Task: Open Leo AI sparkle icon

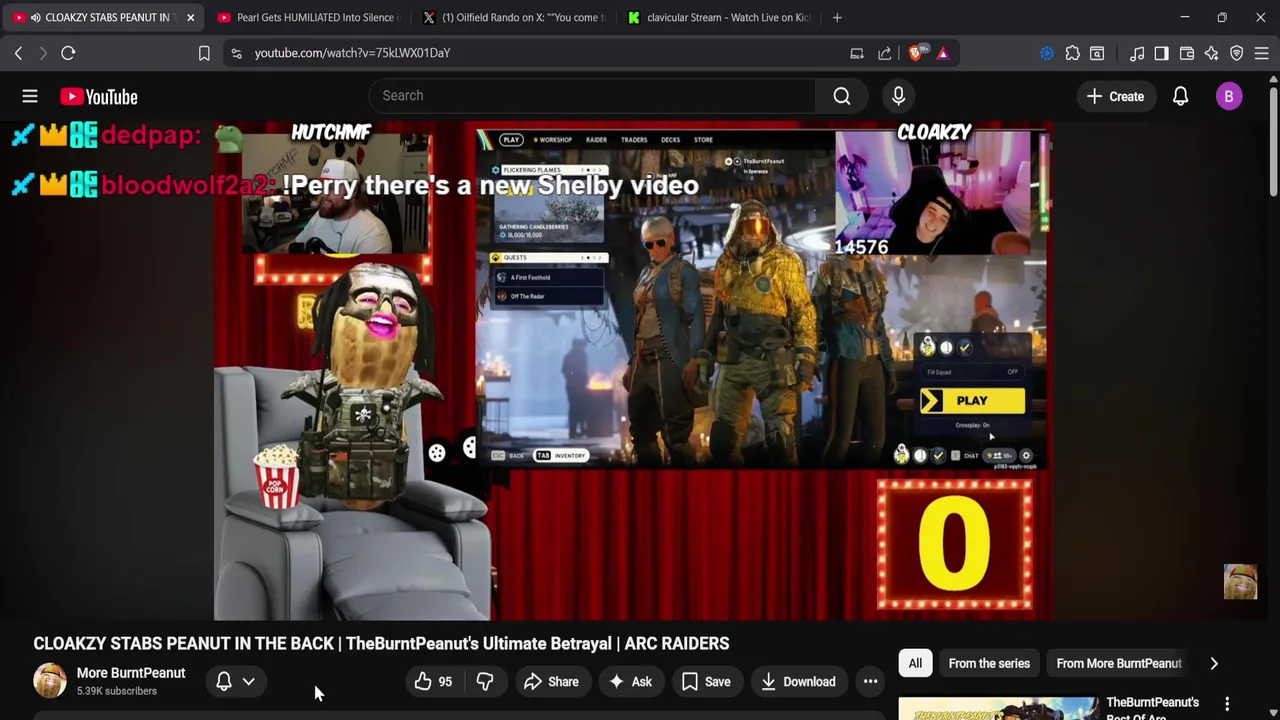Action: click(x=1211, y=53)
